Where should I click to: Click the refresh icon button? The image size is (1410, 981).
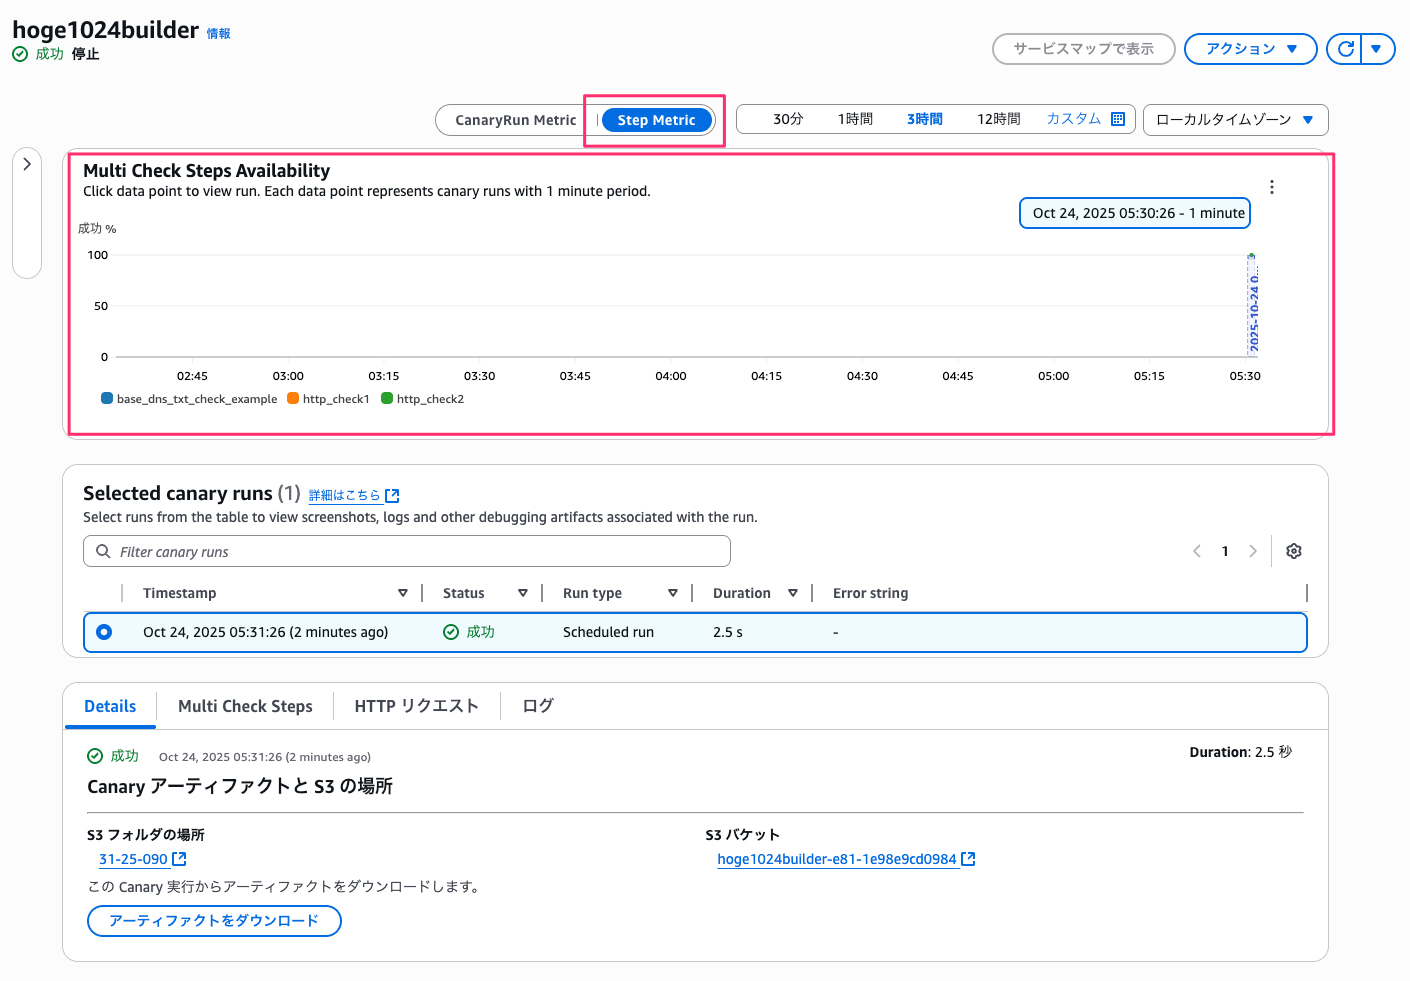1346,49
